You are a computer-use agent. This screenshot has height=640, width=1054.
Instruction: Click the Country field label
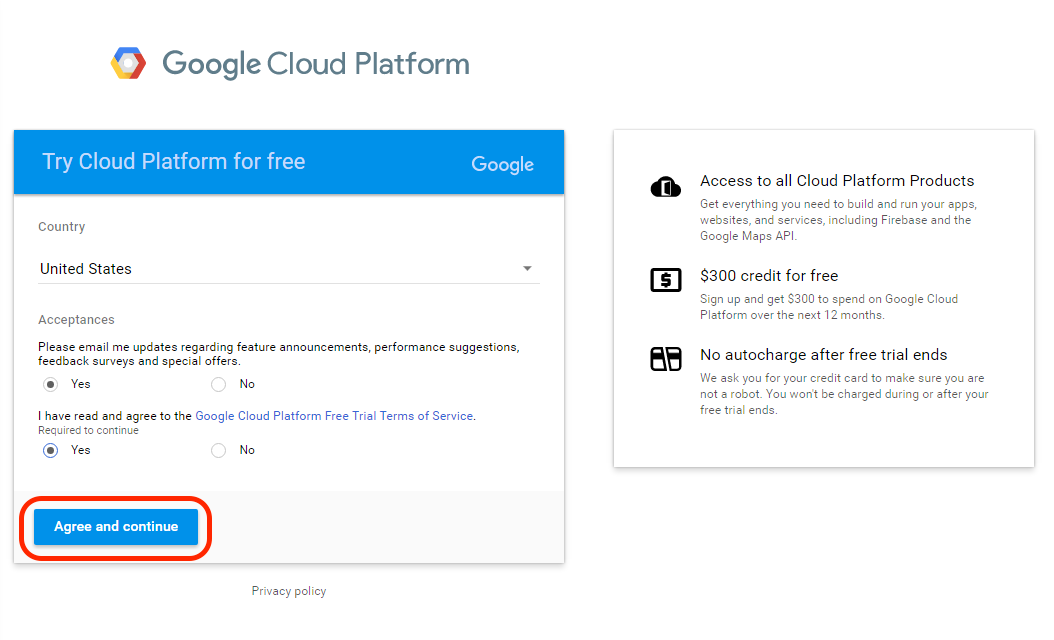62,227
